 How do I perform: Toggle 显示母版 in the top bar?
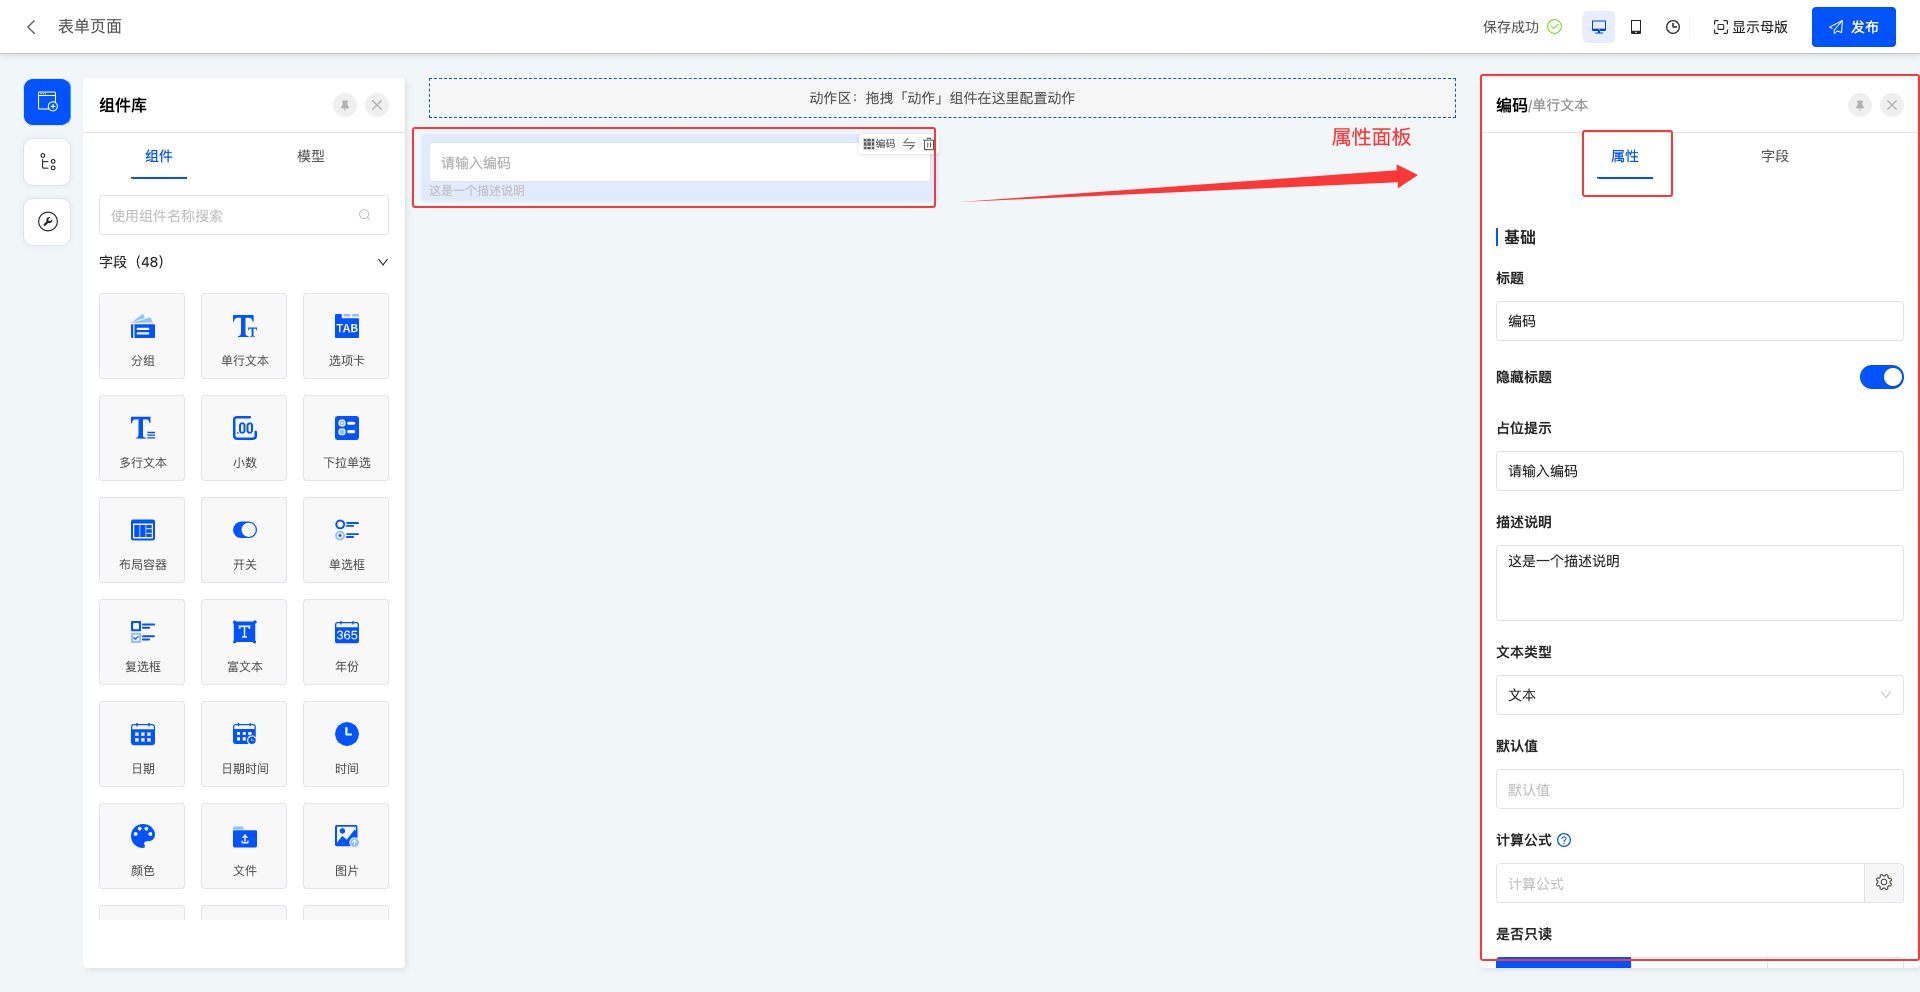1750,27
